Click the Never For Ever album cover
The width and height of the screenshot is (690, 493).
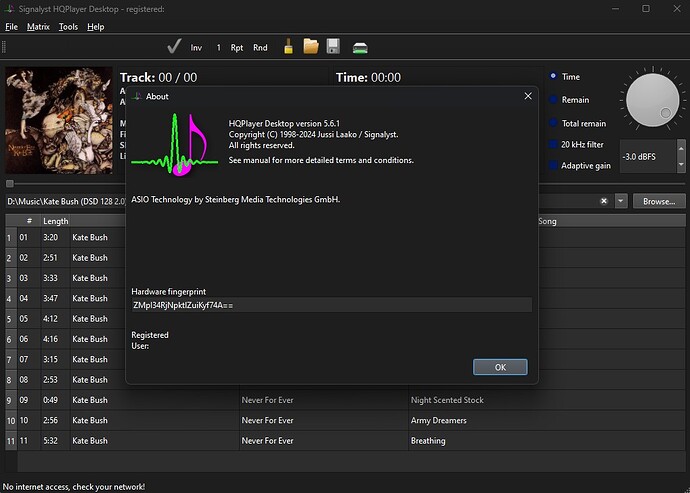pyautogui.click(x=59, y=120)
